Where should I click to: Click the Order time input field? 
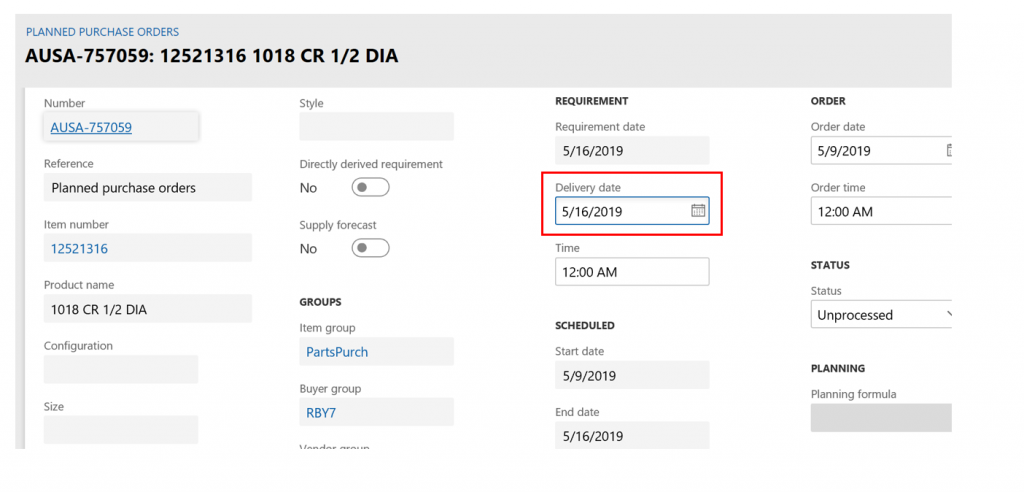[880, 211]
